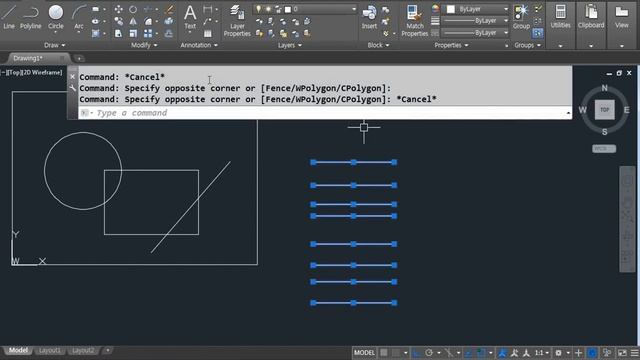This screenshot has width=640, height=360.
Task: Click the Trim tool icon
Action: (148, 9)
